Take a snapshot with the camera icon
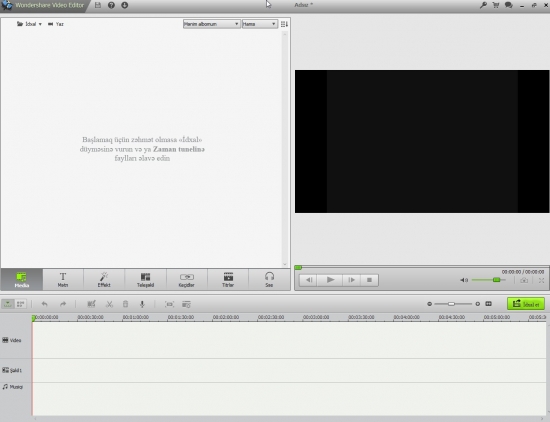The image size is (550, 422). point(524,280)
